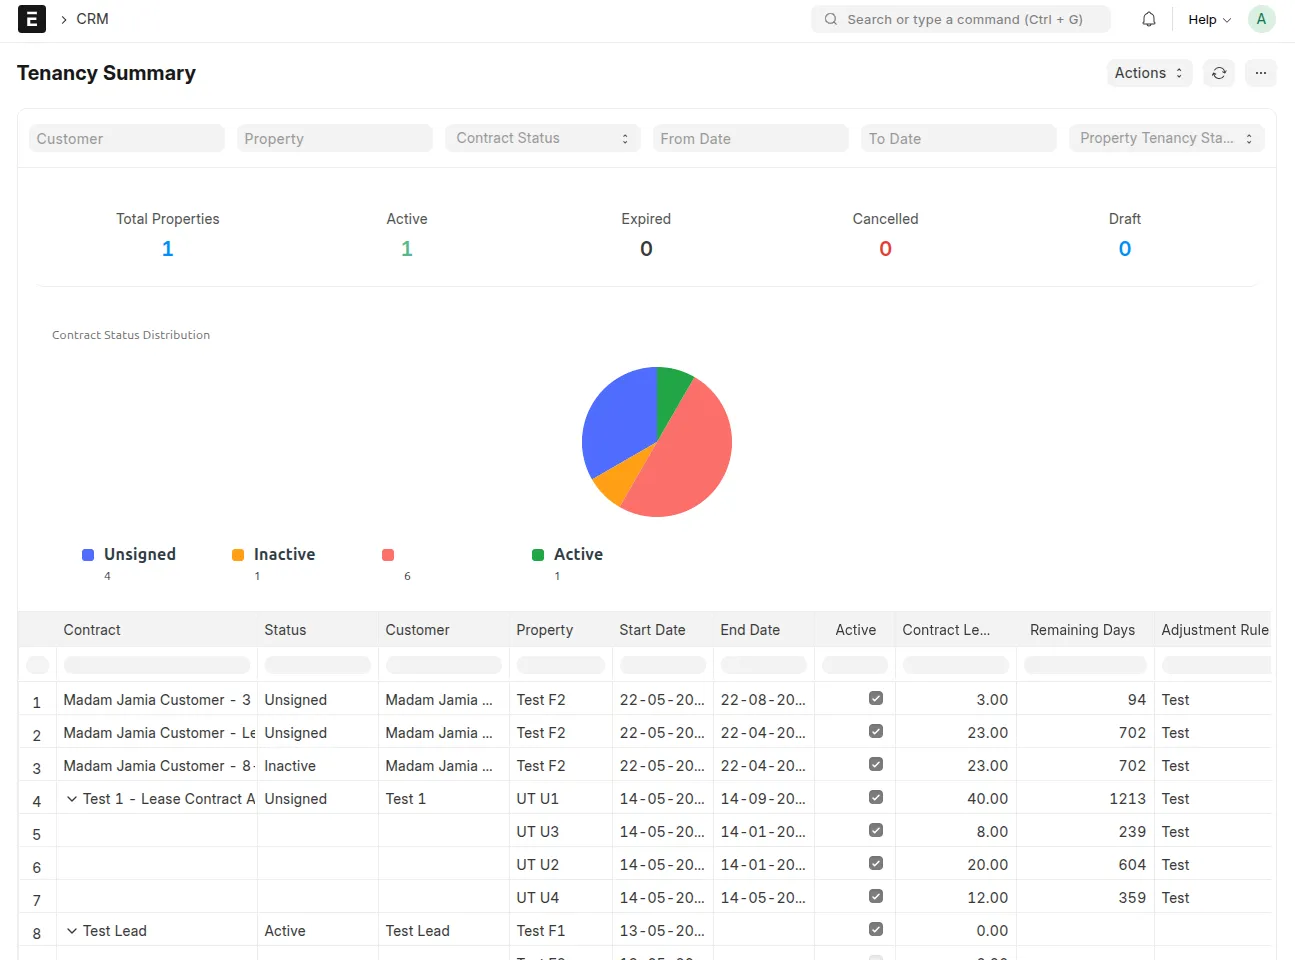This screenshot has height=960, width=1295.
Task: Toggle Active checkbox in UT U1 row
Action: tap(876, 798)
